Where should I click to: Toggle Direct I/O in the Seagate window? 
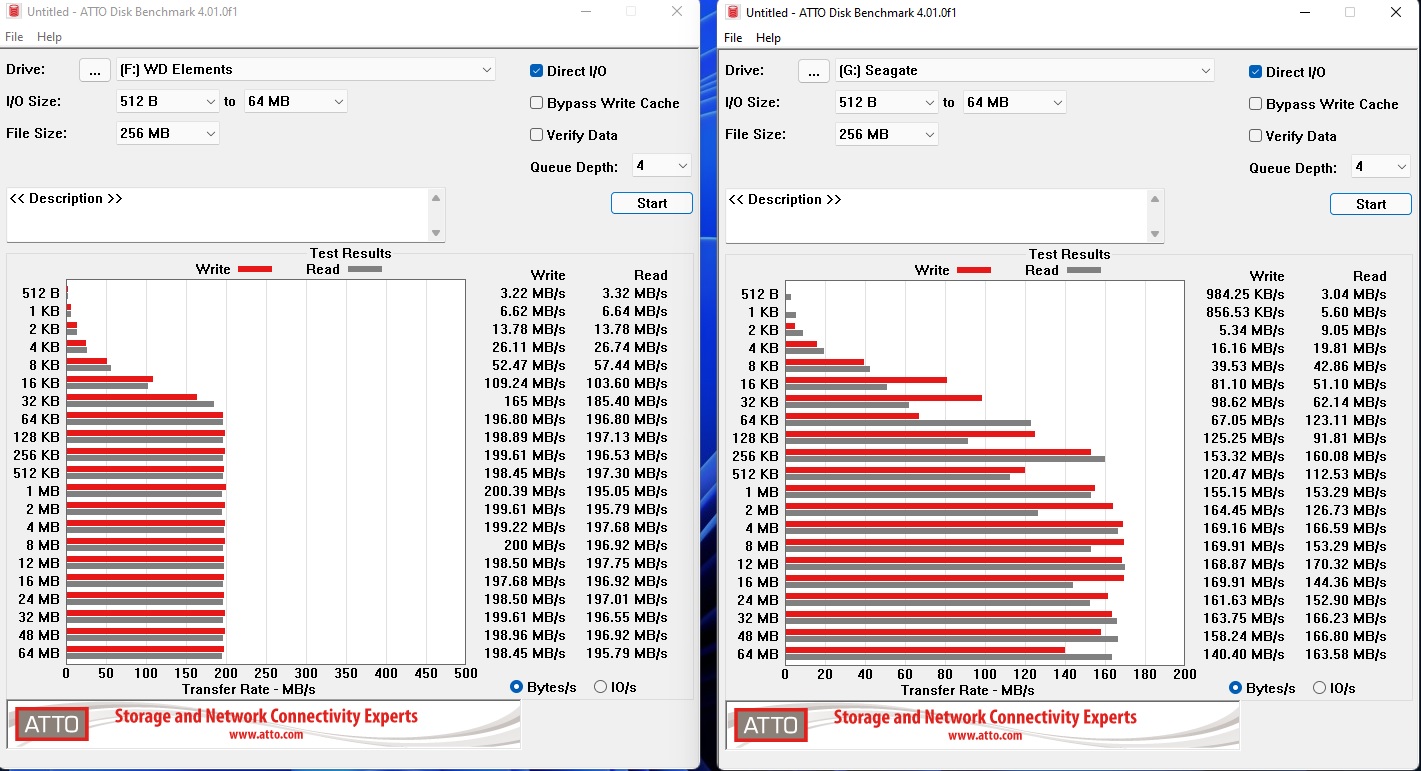(x=1256, y=72)
